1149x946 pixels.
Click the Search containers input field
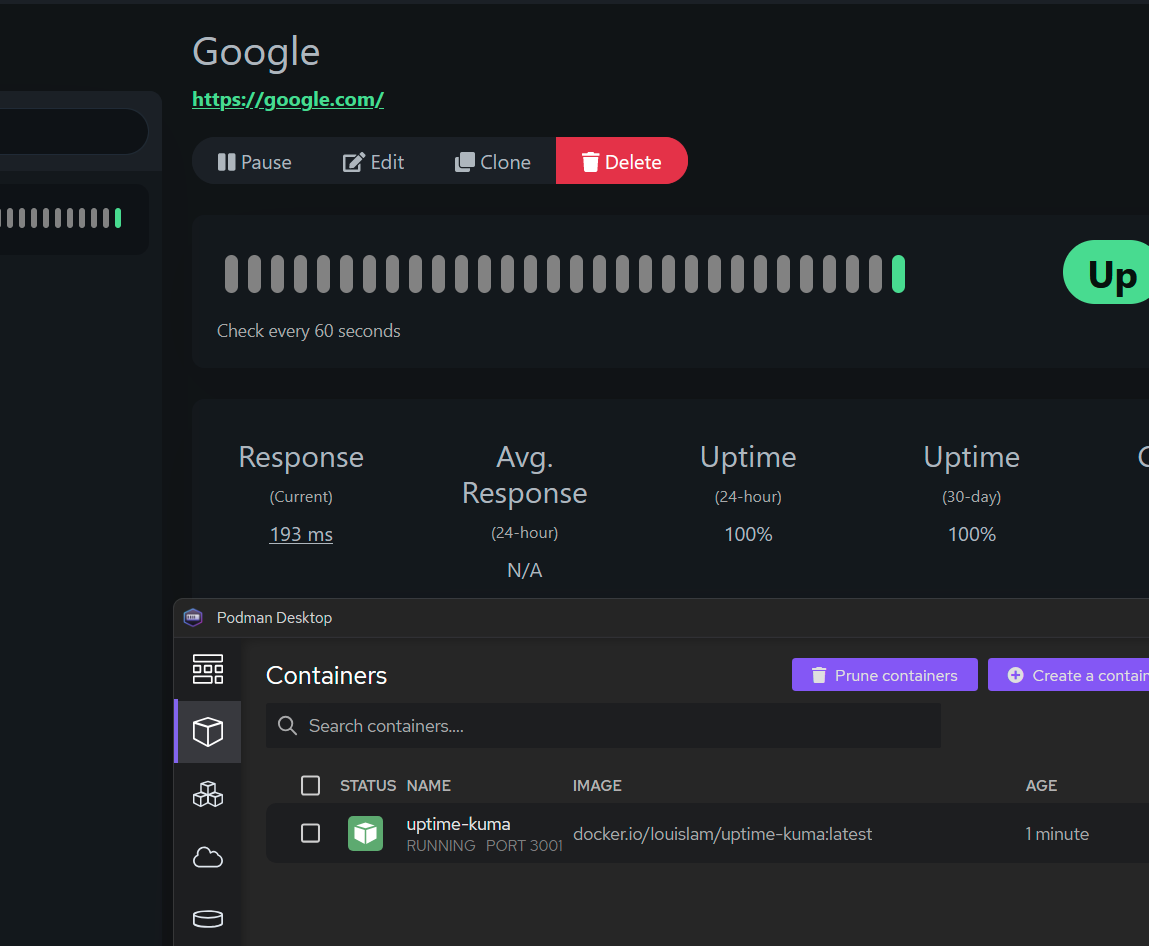[600, 725]
